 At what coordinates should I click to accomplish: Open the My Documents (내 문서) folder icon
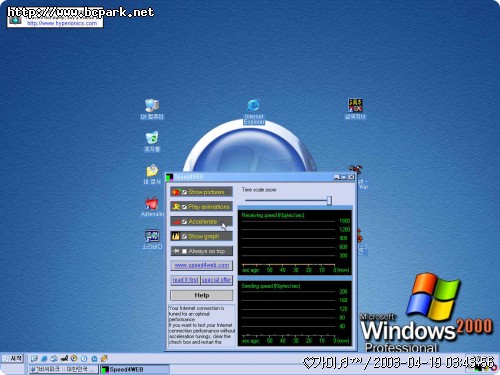tap(152, 174)
